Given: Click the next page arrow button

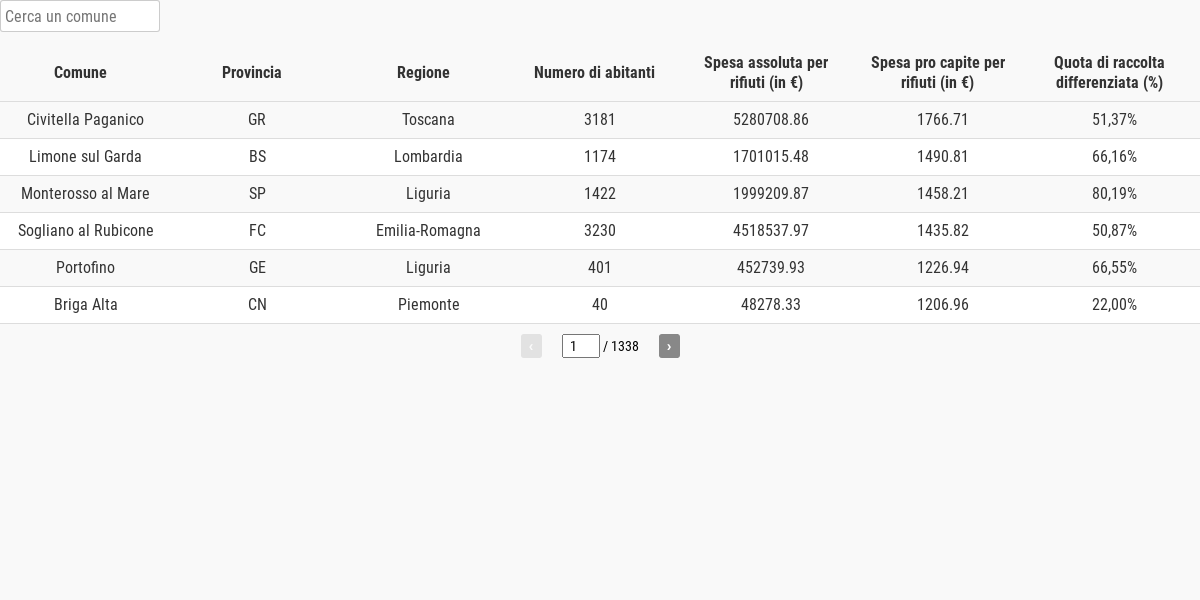Looking at the screenshot, I should (669, 346).
